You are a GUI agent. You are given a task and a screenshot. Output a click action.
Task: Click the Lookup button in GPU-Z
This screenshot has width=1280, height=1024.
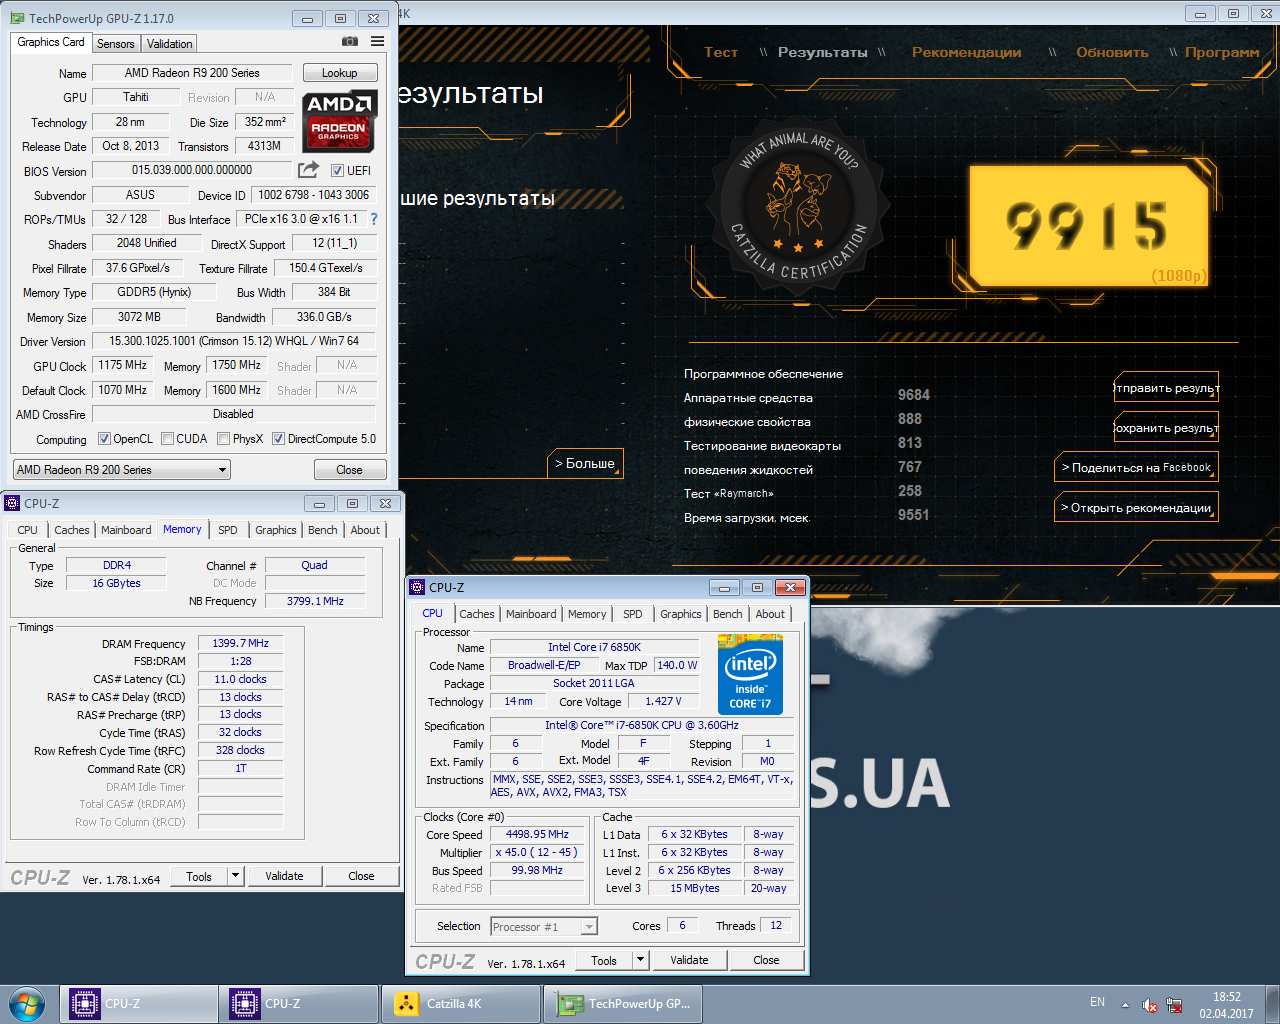[x=340, y=73]
